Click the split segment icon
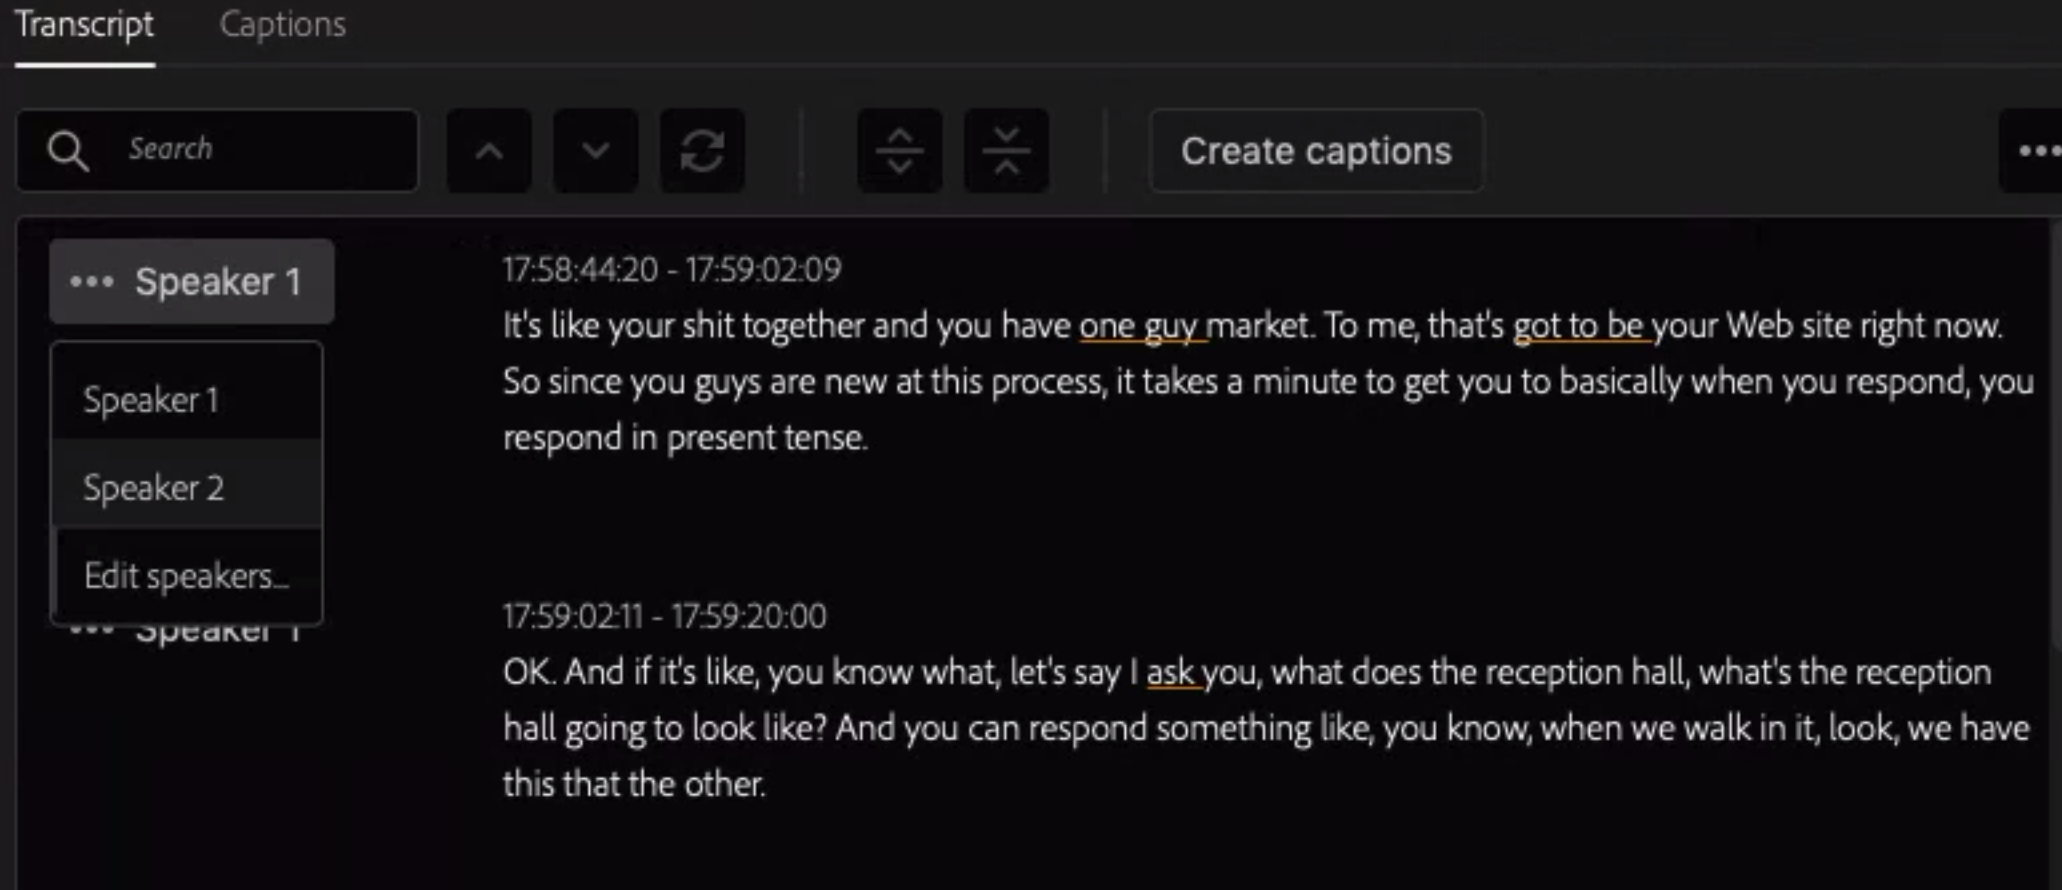This screenshot has height=890, width=2062. click(900, 151)
